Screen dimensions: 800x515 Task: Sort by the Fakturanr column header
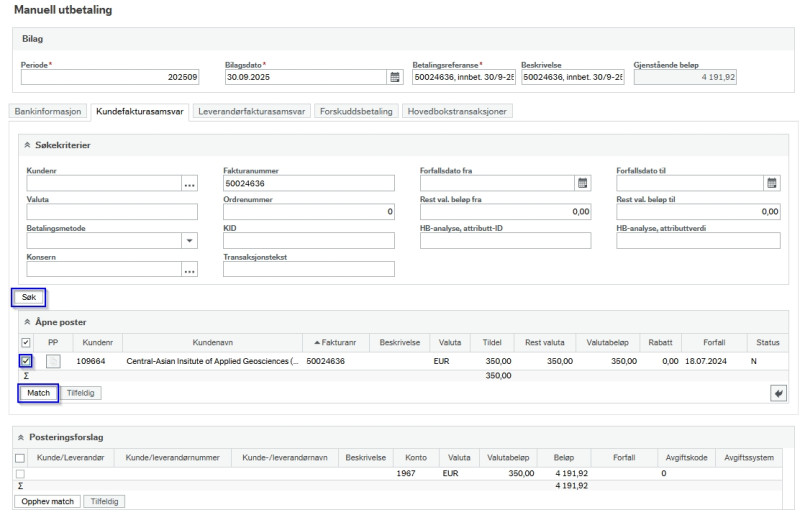tap(336, 342)
